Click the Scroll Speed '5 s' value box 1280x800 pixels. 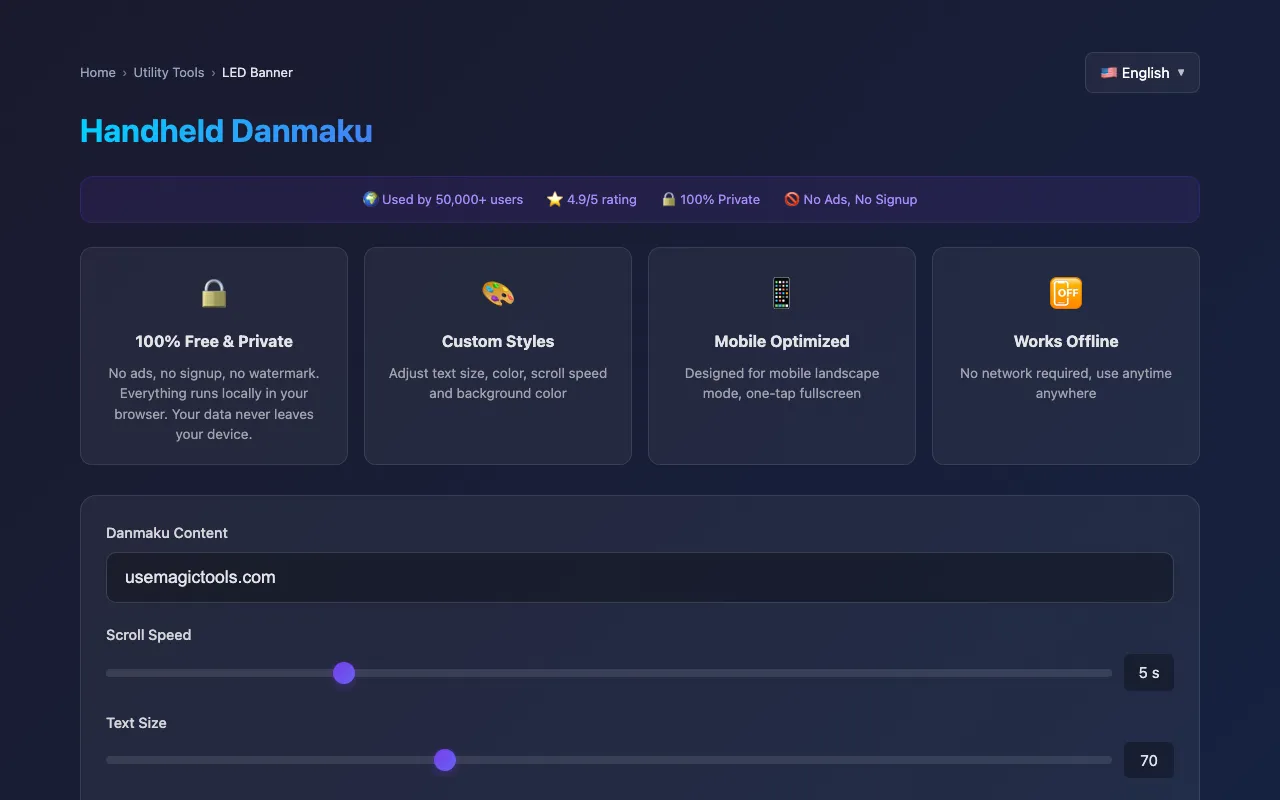click(1149, 673)
